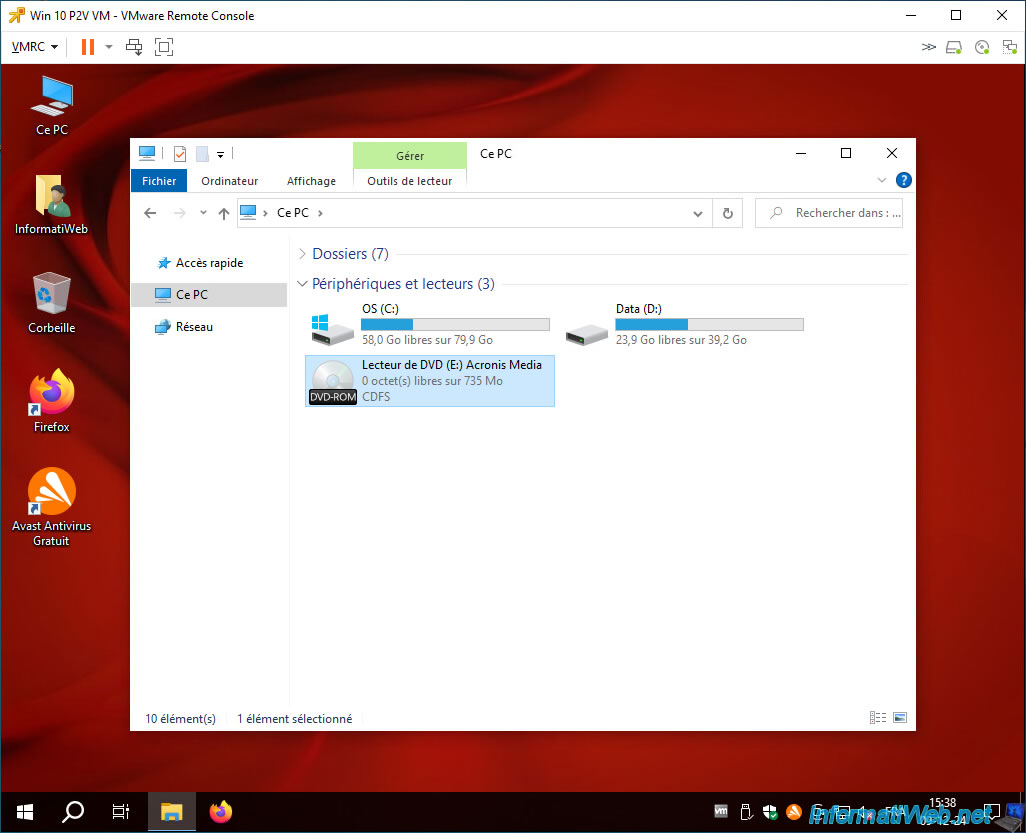
Task: Select the DVD drive E: Acronis Media
Action: (x=430, y=381)
